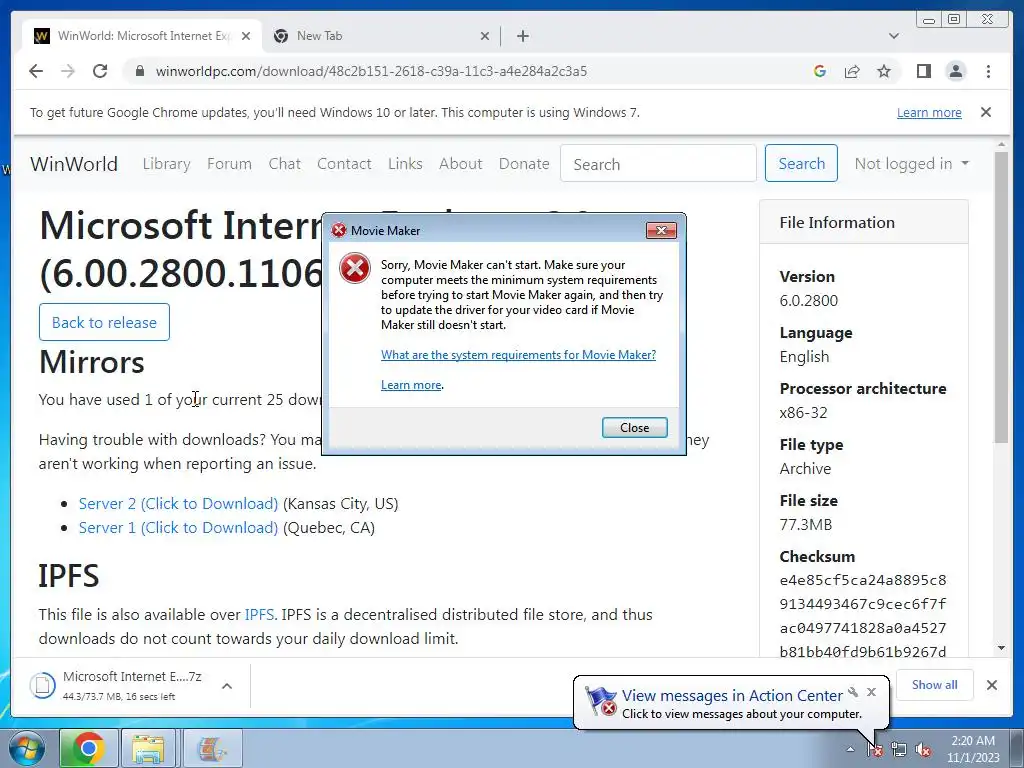Click the WinWorld Search button

coord(801,163)
